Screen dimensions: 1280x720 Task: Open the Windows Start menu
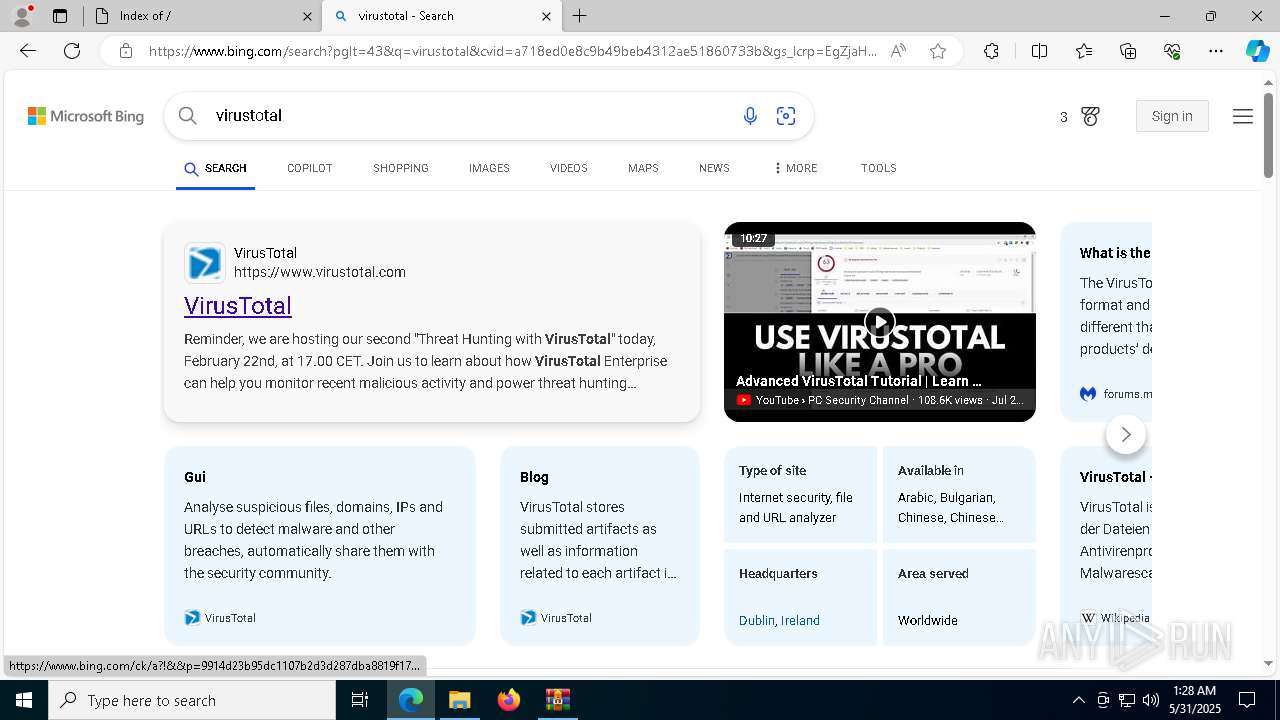point(24,700)
